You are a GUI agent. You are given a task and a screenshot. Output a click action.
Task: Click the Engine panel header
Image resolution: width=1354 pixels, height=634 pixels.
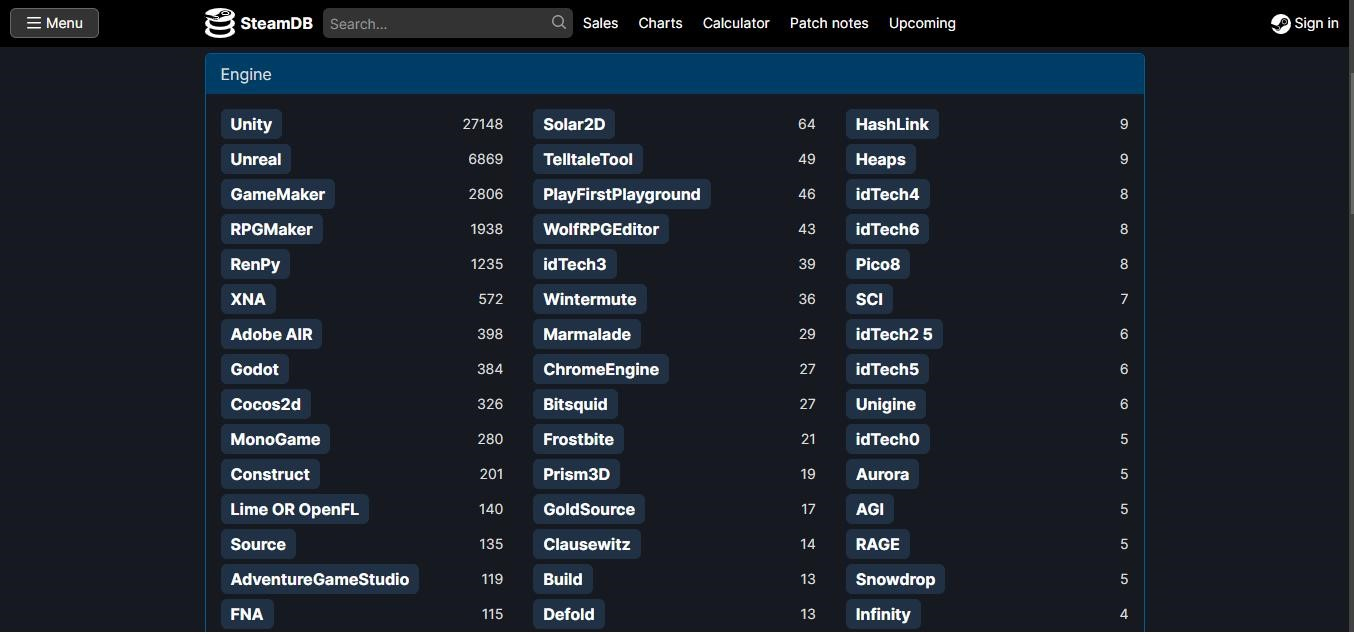tap(675, 74)
